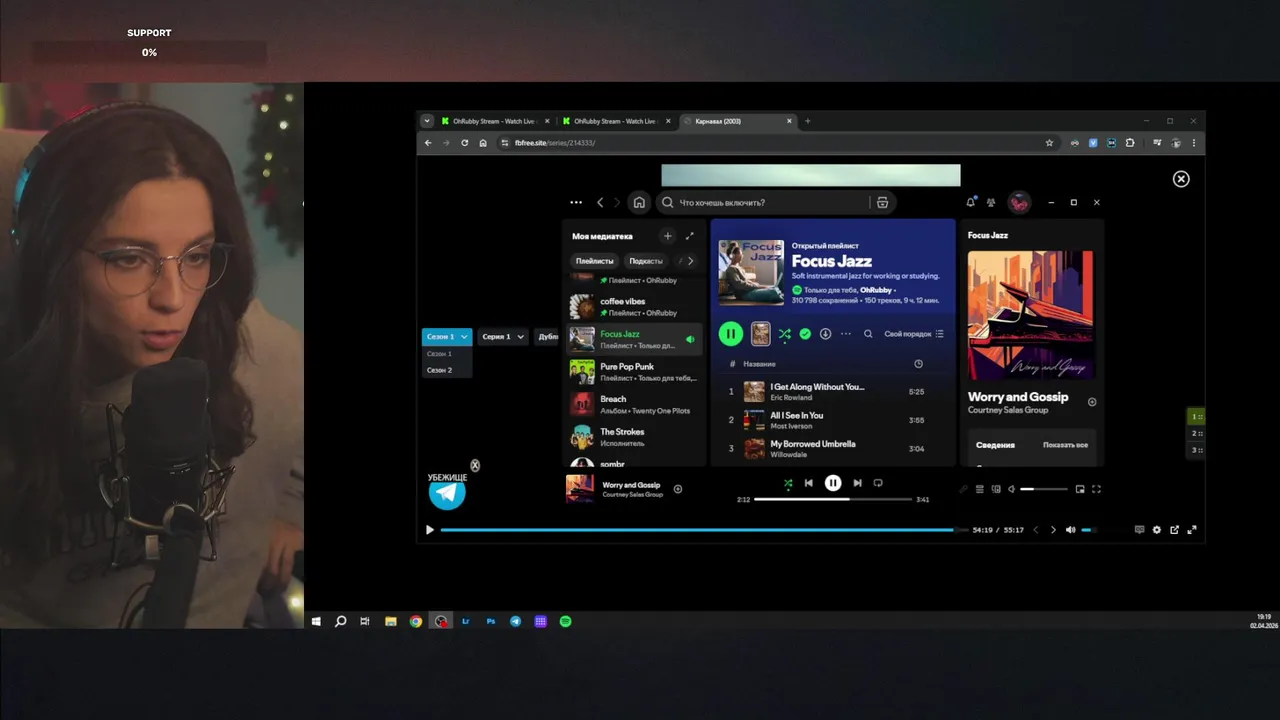Image resolution: width=1280 pixels, height=720 pixels.
Task: Create a new playlist with plus icon
Action: pos(667,236)
